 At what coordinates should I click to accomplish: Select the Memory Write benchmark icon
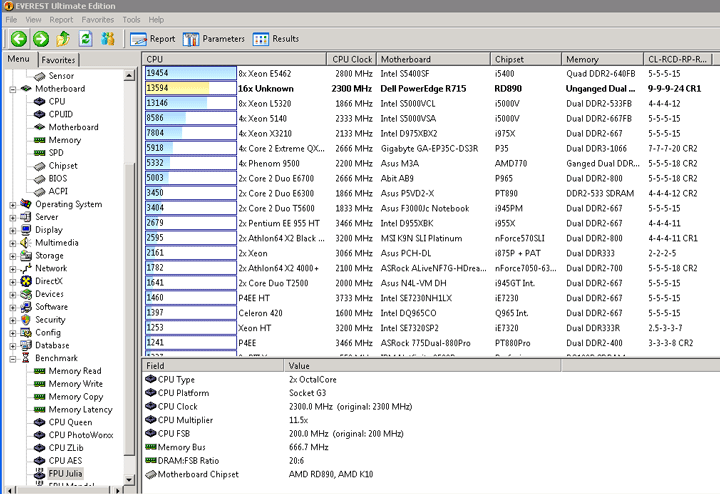pyautogui.click(x=40, y=384)
